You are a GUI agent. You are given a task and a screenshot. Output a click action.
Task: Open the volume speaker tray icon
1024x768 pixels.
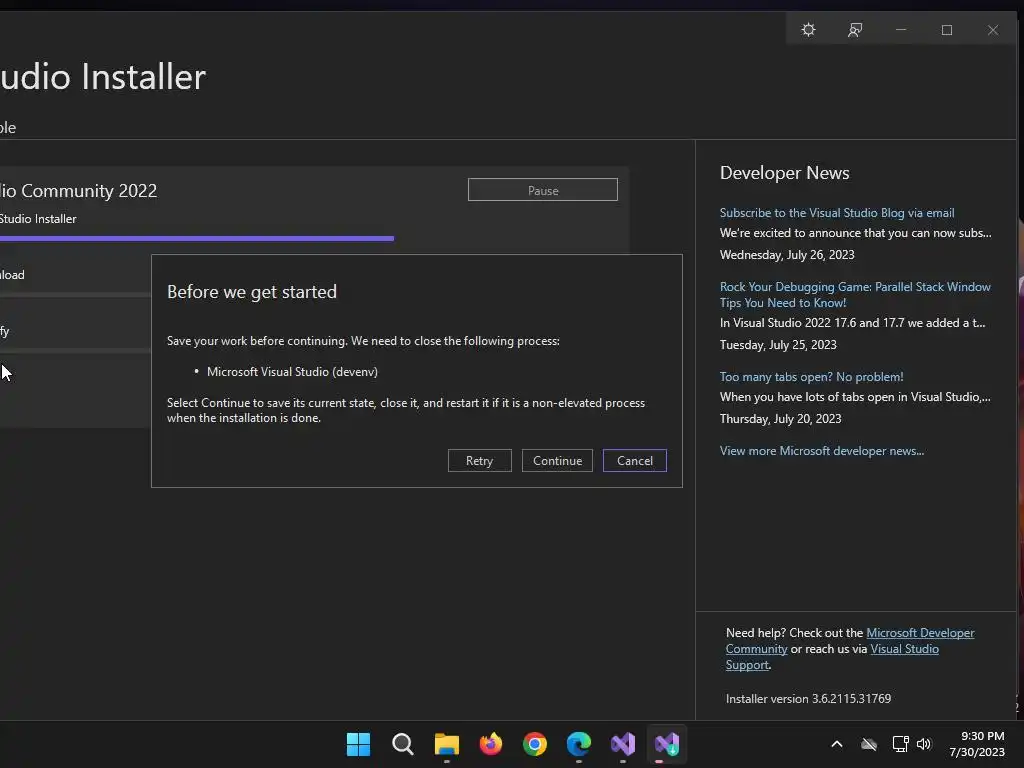(x=924, y=744)
